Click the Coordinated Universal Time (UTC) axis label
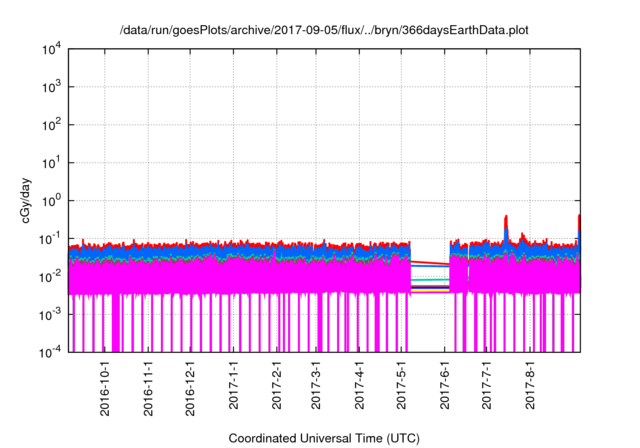Screen dimensions: 640x448 point(324,438)
